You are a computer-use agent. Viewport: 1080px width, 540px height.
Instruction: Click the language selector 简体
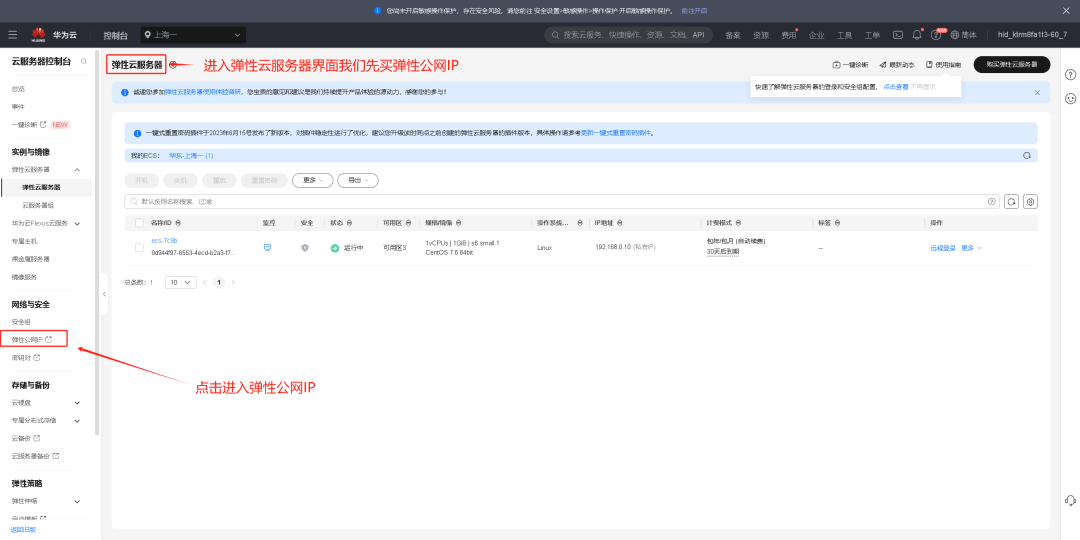click(964, 34)
